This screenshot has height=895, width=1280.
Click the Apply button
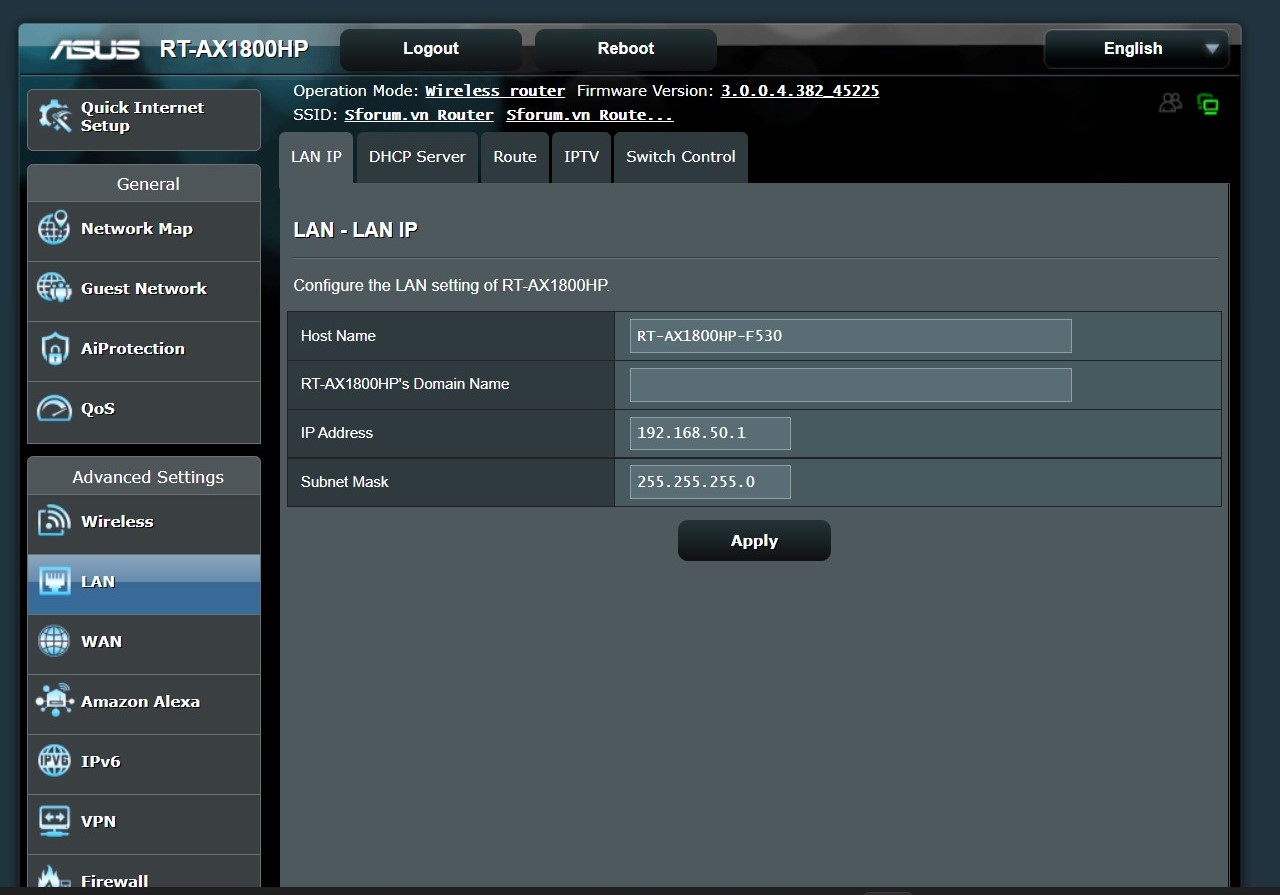(754, 541)
